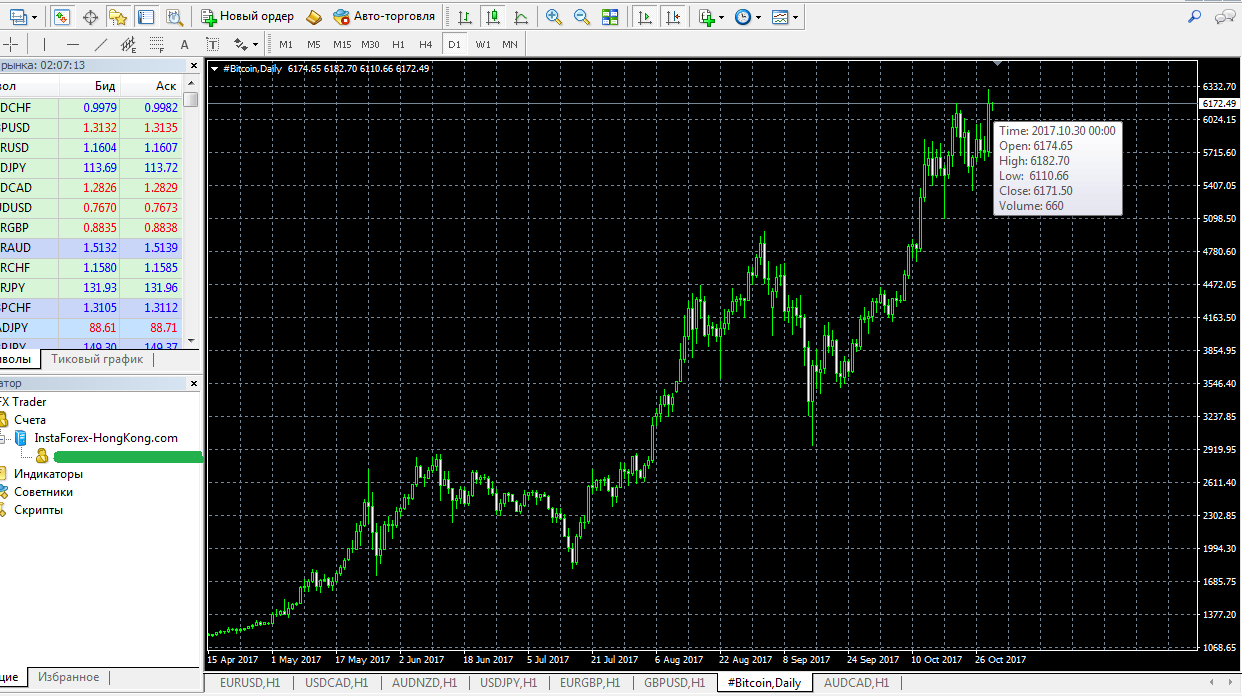Screen dimensions: 1242x696
Task: Draw a trendline with the trendline tool
Action: [100, 44]
